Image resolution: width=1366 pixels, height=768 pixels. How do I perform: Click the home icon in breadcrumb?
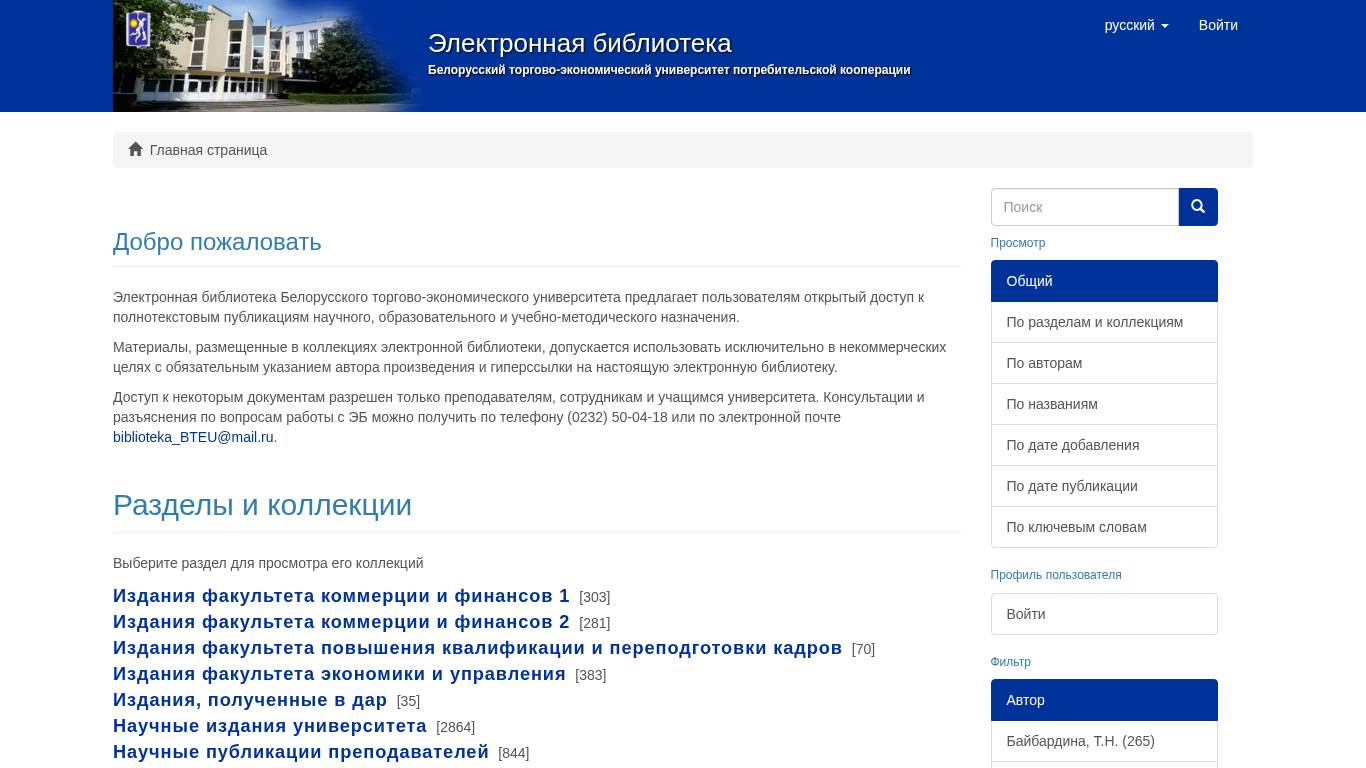coord(136,150)
